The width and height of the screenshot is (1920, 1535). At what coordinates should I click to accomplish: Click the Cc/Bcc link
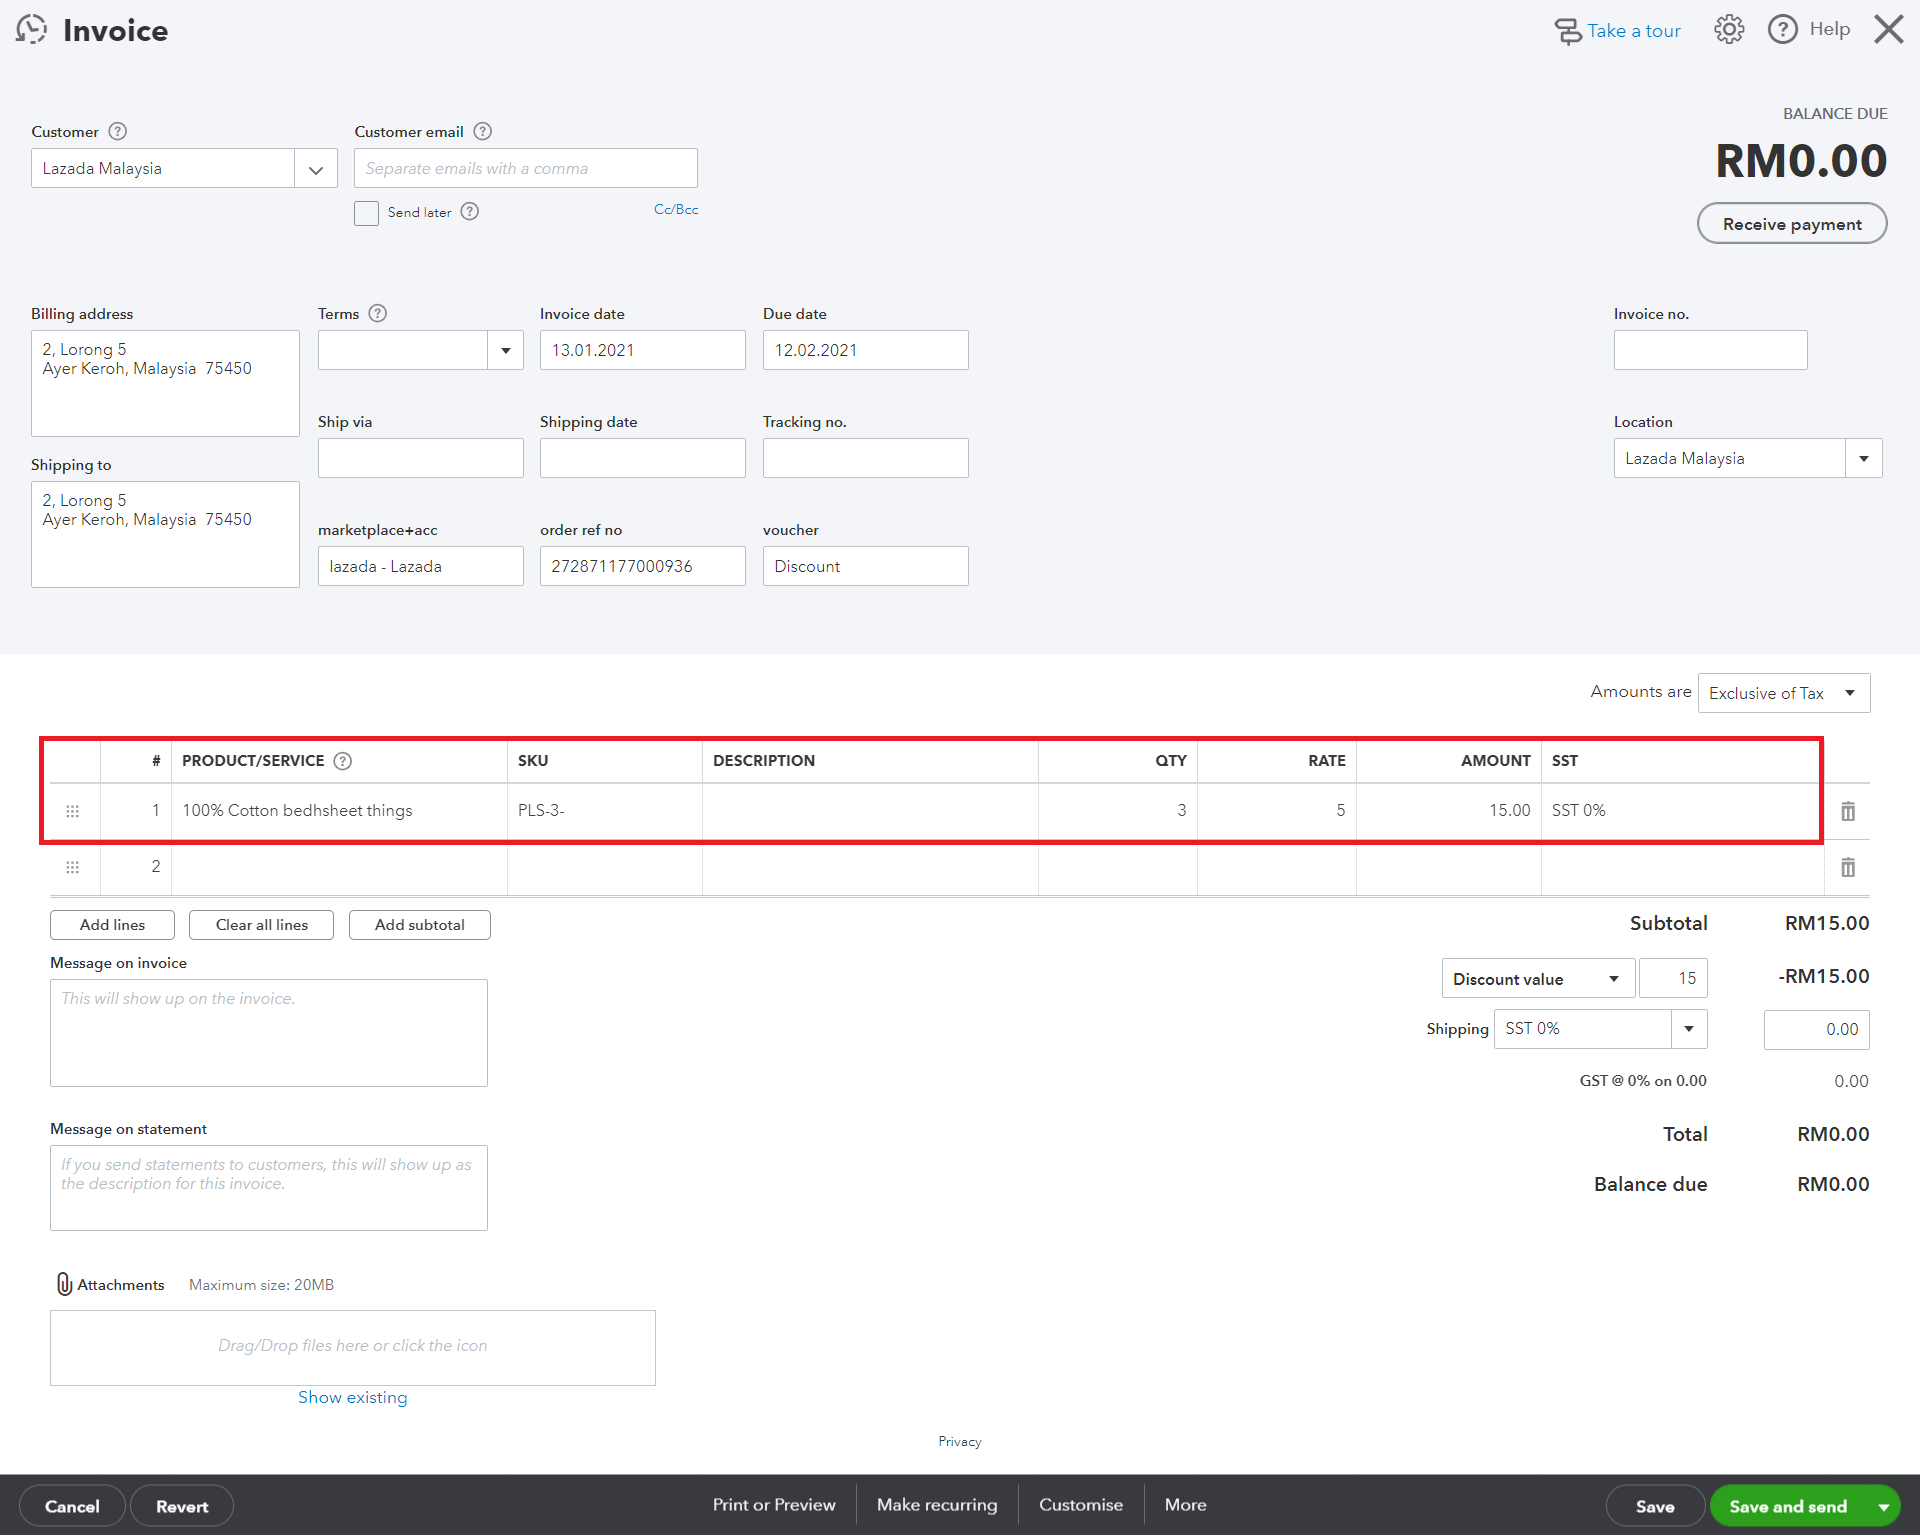(x=676, y=209)
